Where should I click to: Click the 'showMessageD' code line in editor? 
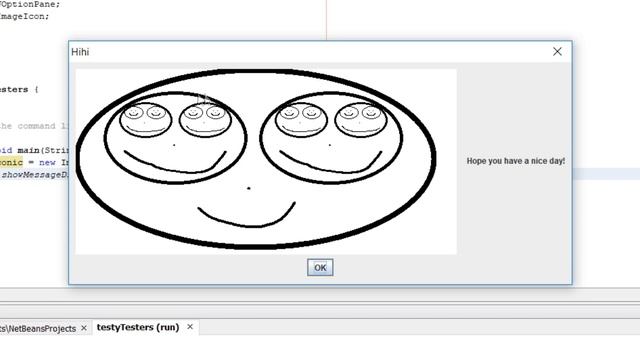pyautogui.click(x=34, y=175)
